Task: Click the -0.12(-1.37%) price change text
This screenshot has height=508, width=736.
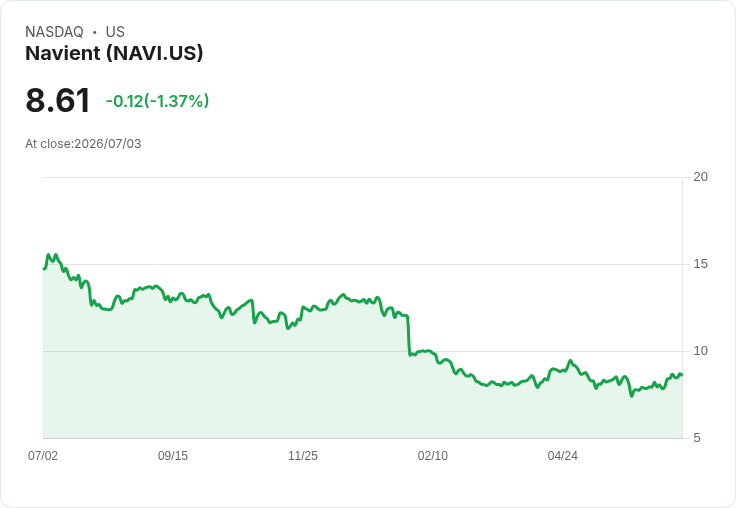Action: coord(157,101)
